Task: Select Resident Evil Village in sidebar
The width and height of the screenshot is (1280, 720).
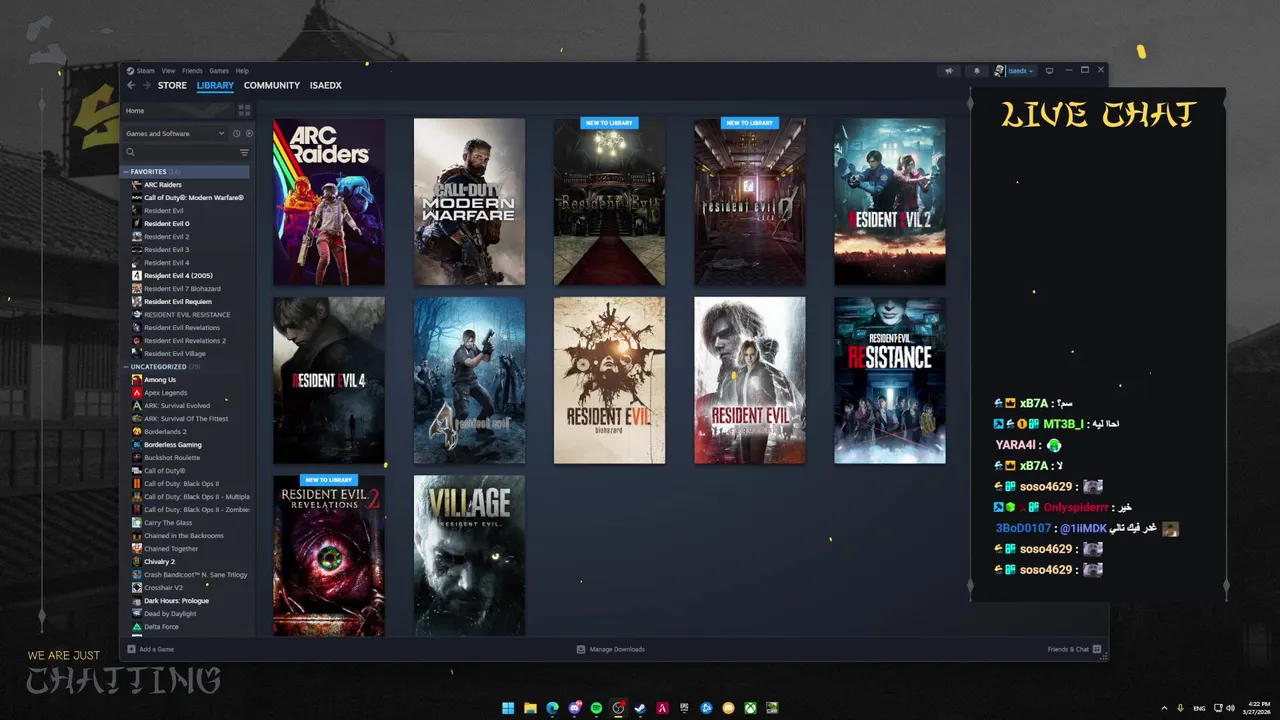Action: 174,354
